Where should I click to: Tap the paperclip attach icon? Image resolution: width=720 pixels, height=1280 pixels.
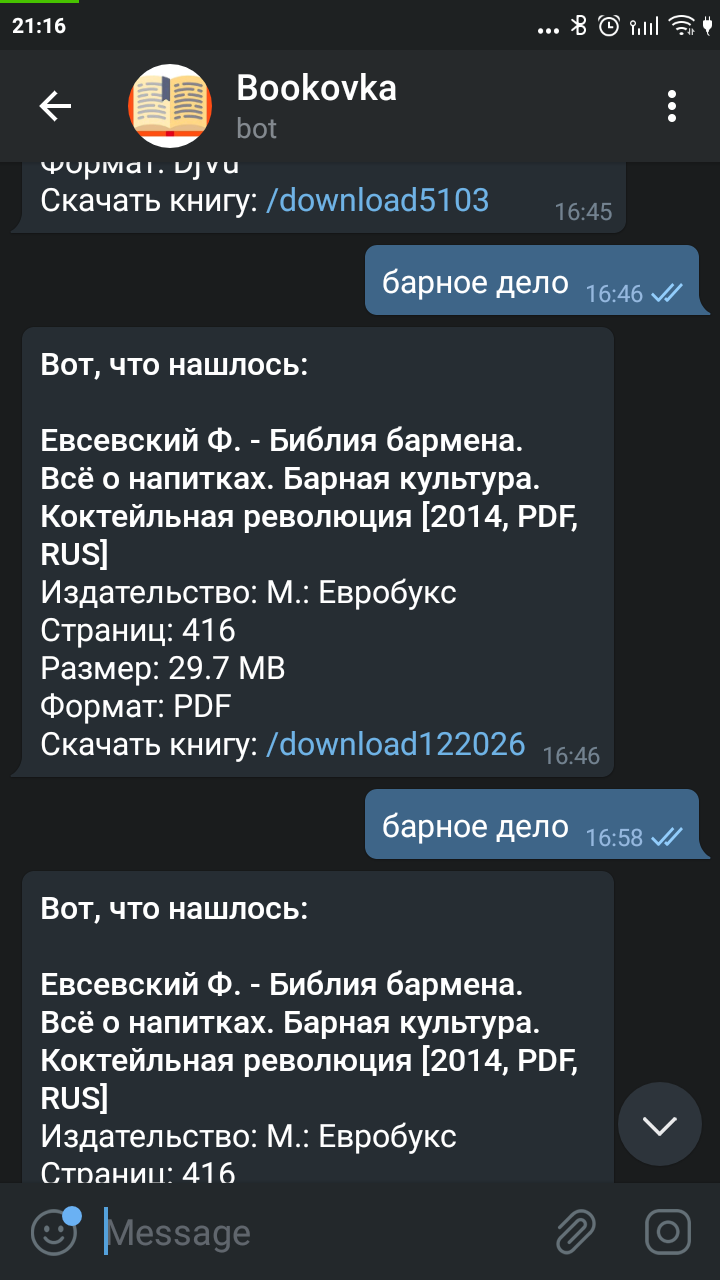(x=576, y=1231)
